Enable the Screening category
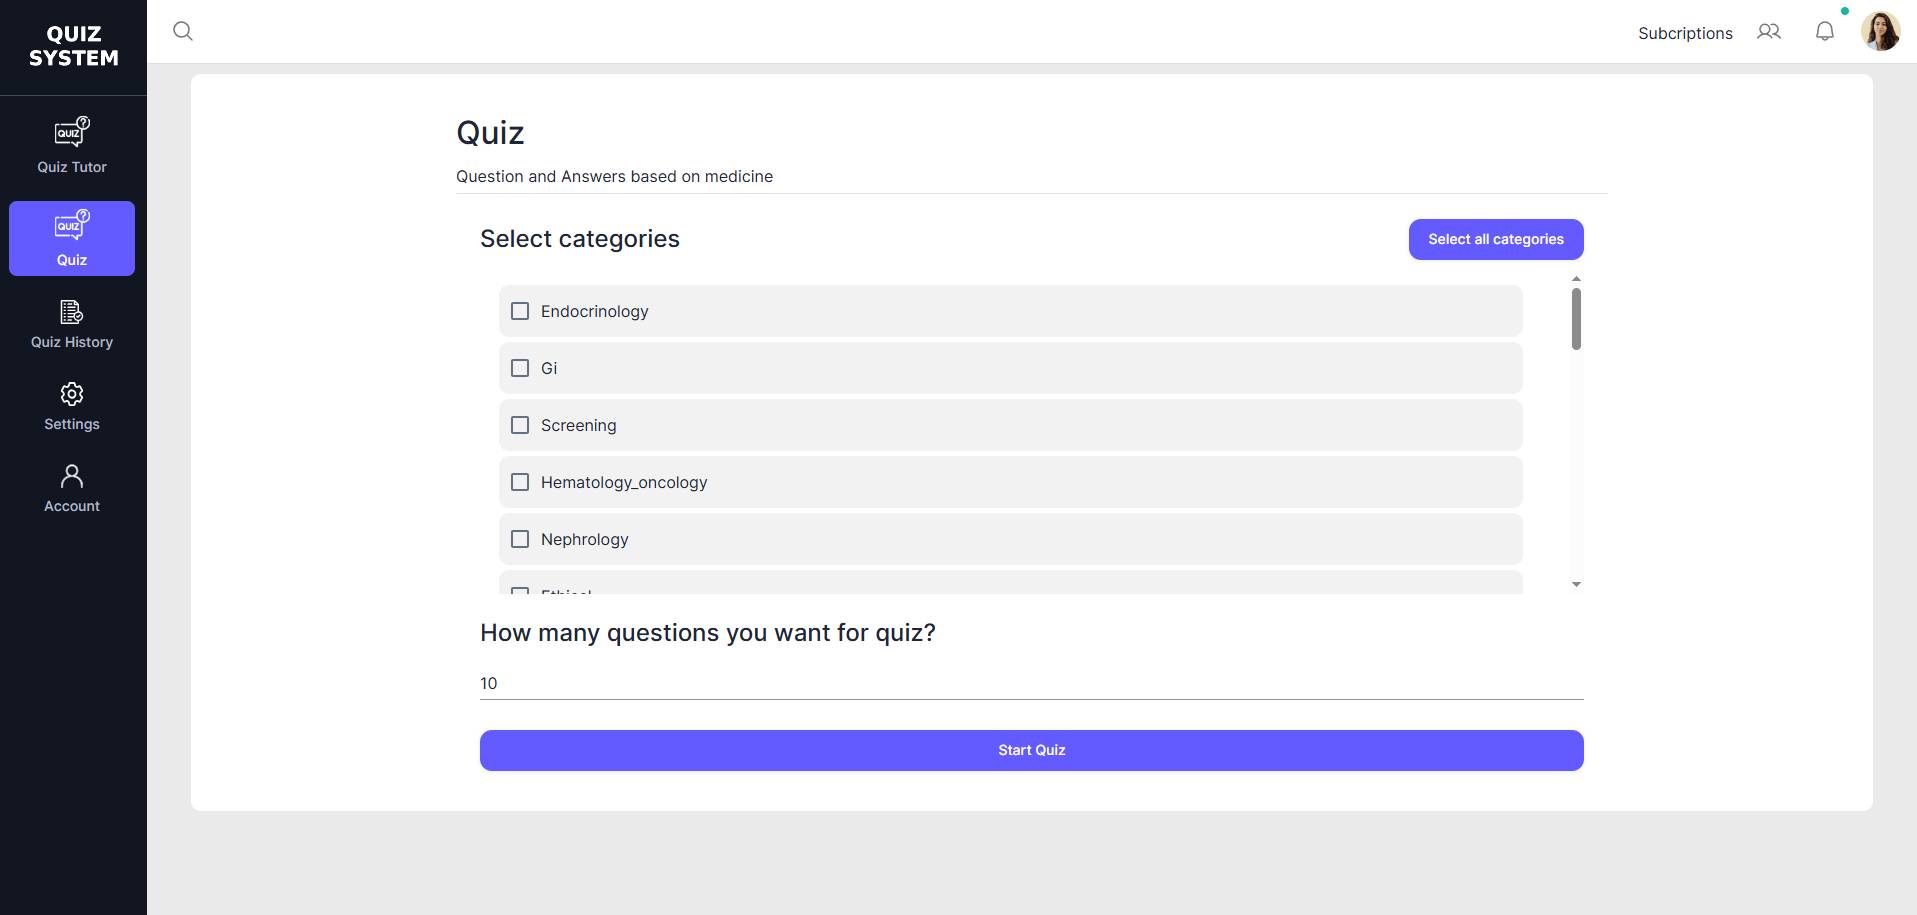This screenshot has height=915, width=1917. (x=519, y=424)
